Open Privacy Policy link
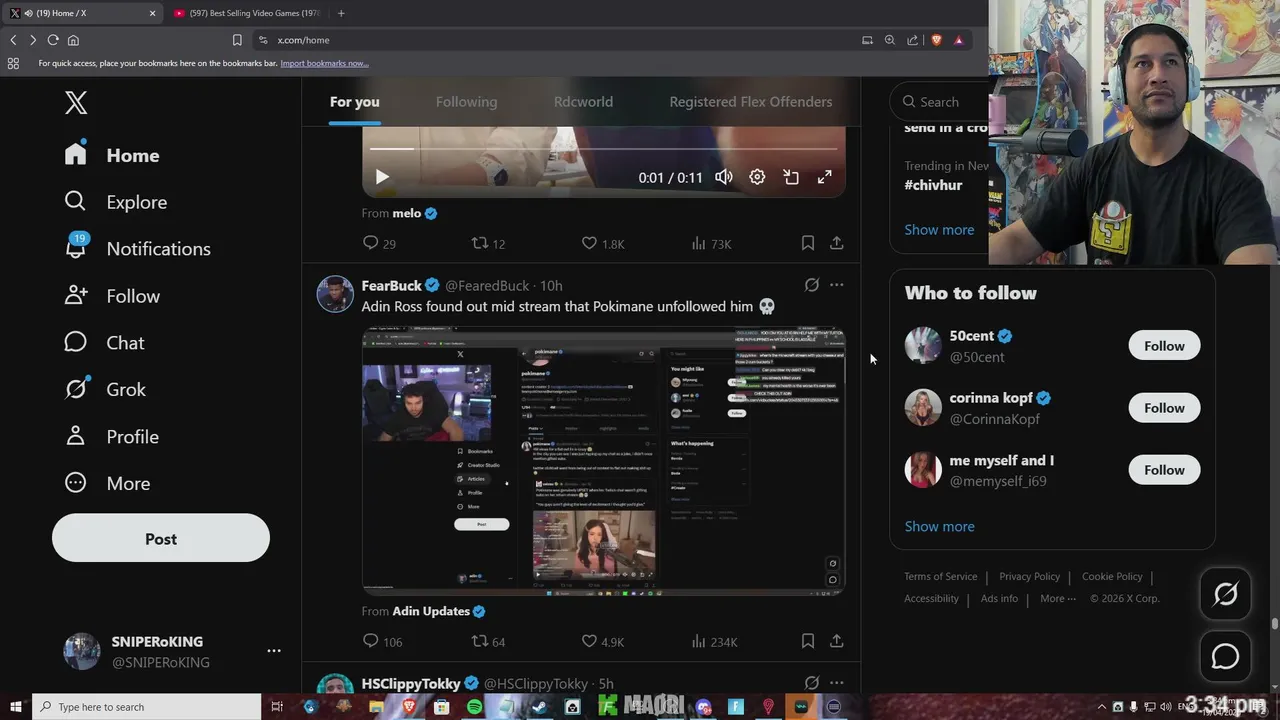The image size is (1280, 720). coord(1029,576)
